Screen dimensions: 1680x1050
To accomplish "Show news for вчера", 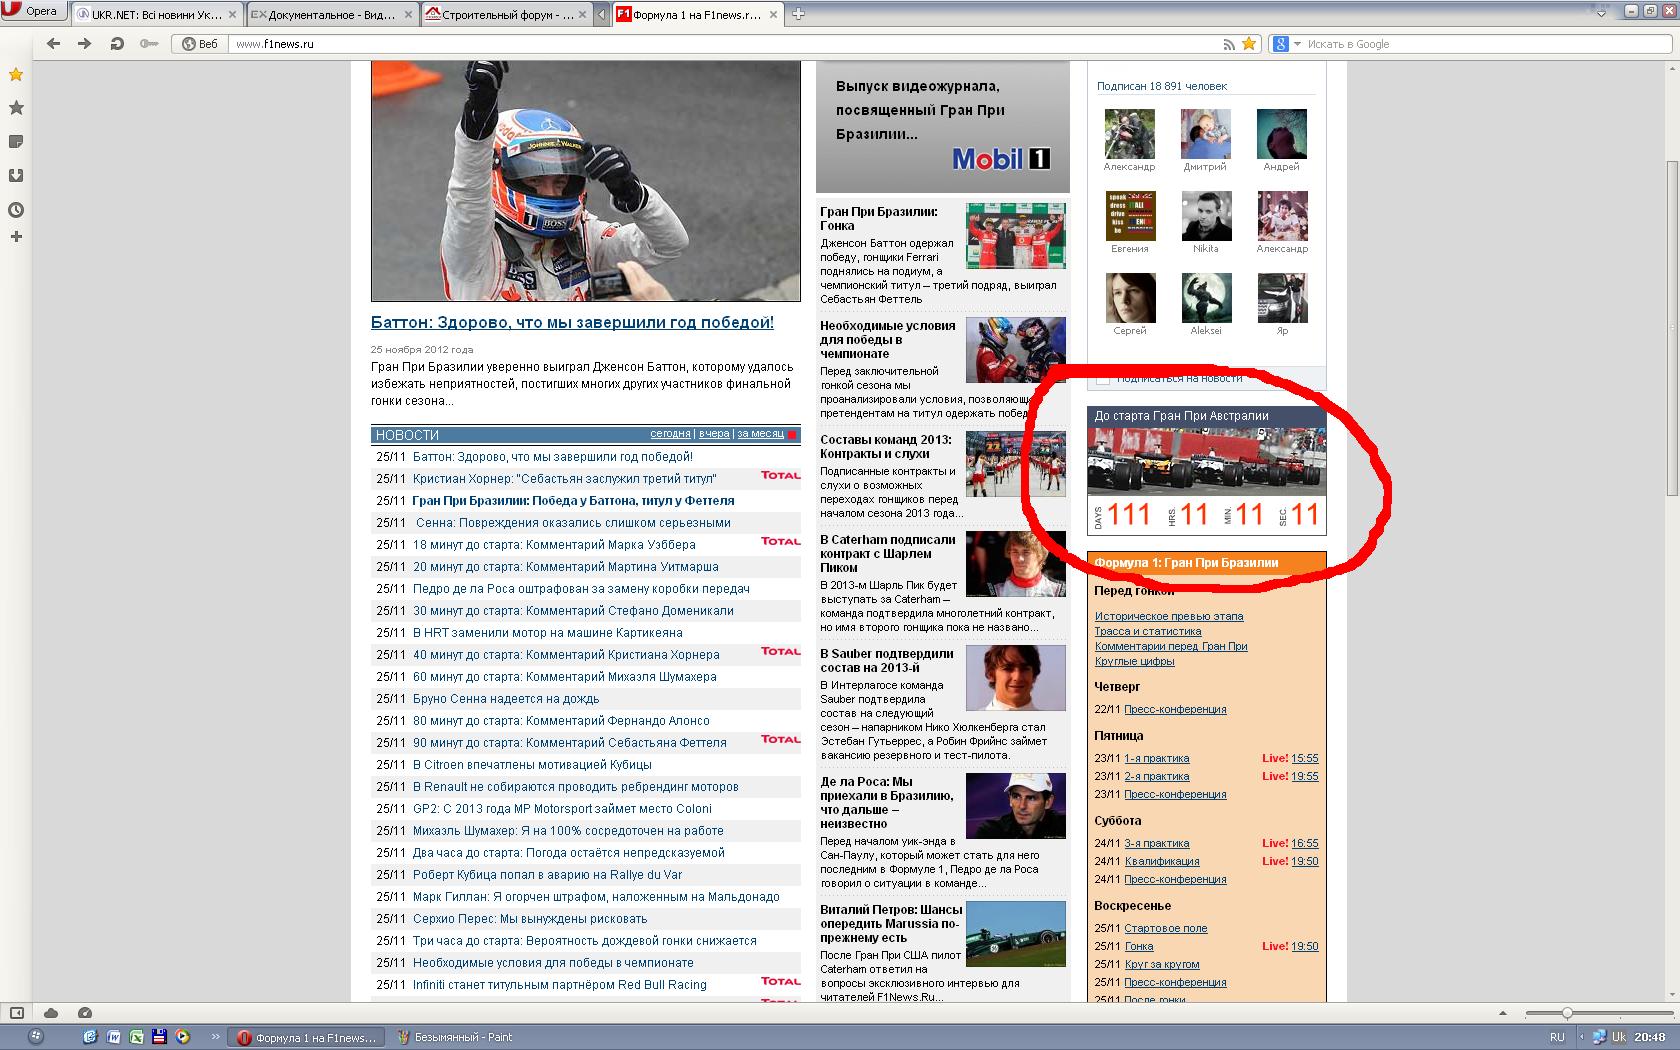I will tap(714, 434).
